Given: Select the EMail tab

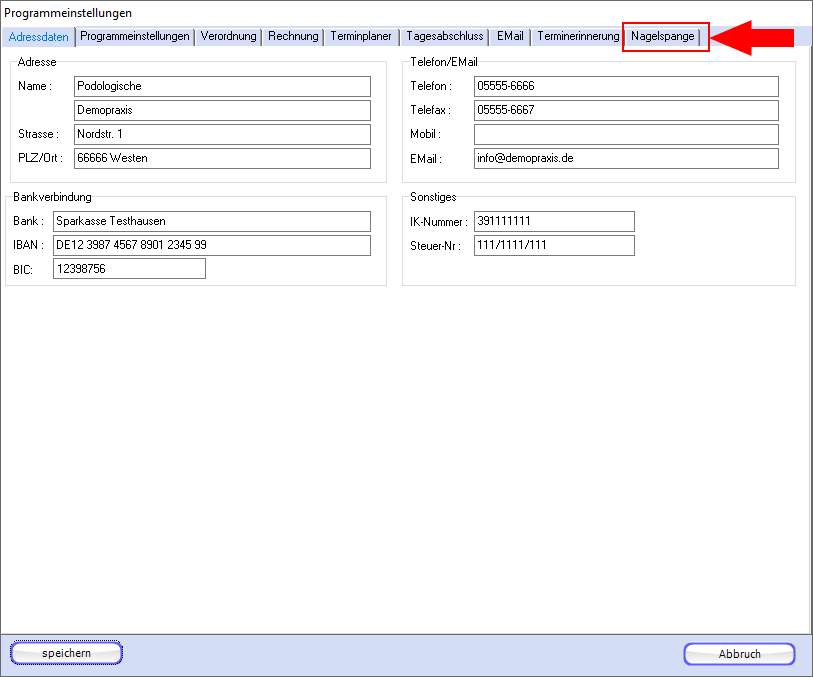Looking at the screenshot, I should click(x=510, y=36).
